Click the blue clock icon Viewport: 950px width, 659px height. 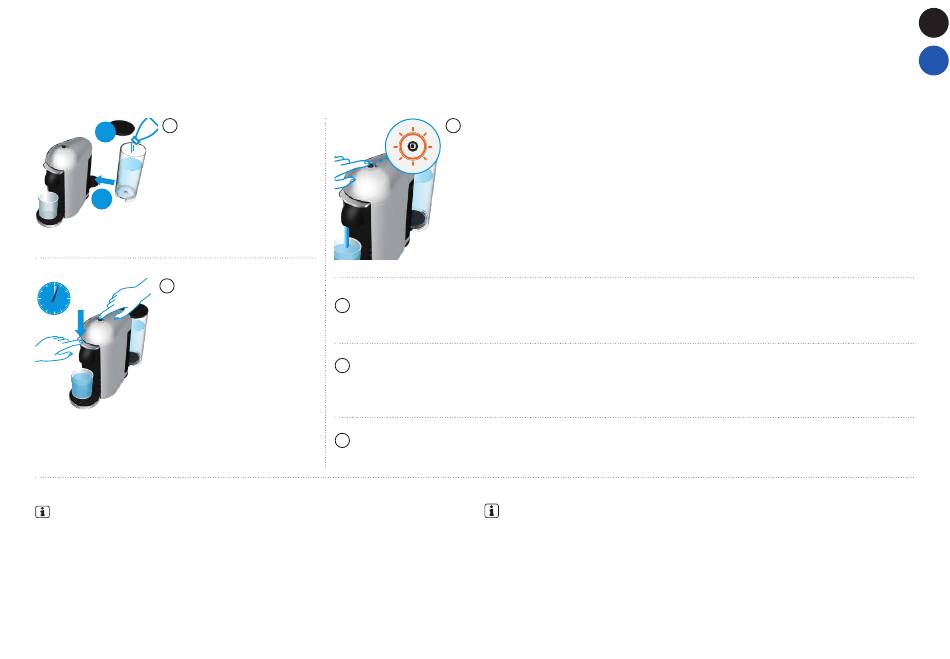54,298
